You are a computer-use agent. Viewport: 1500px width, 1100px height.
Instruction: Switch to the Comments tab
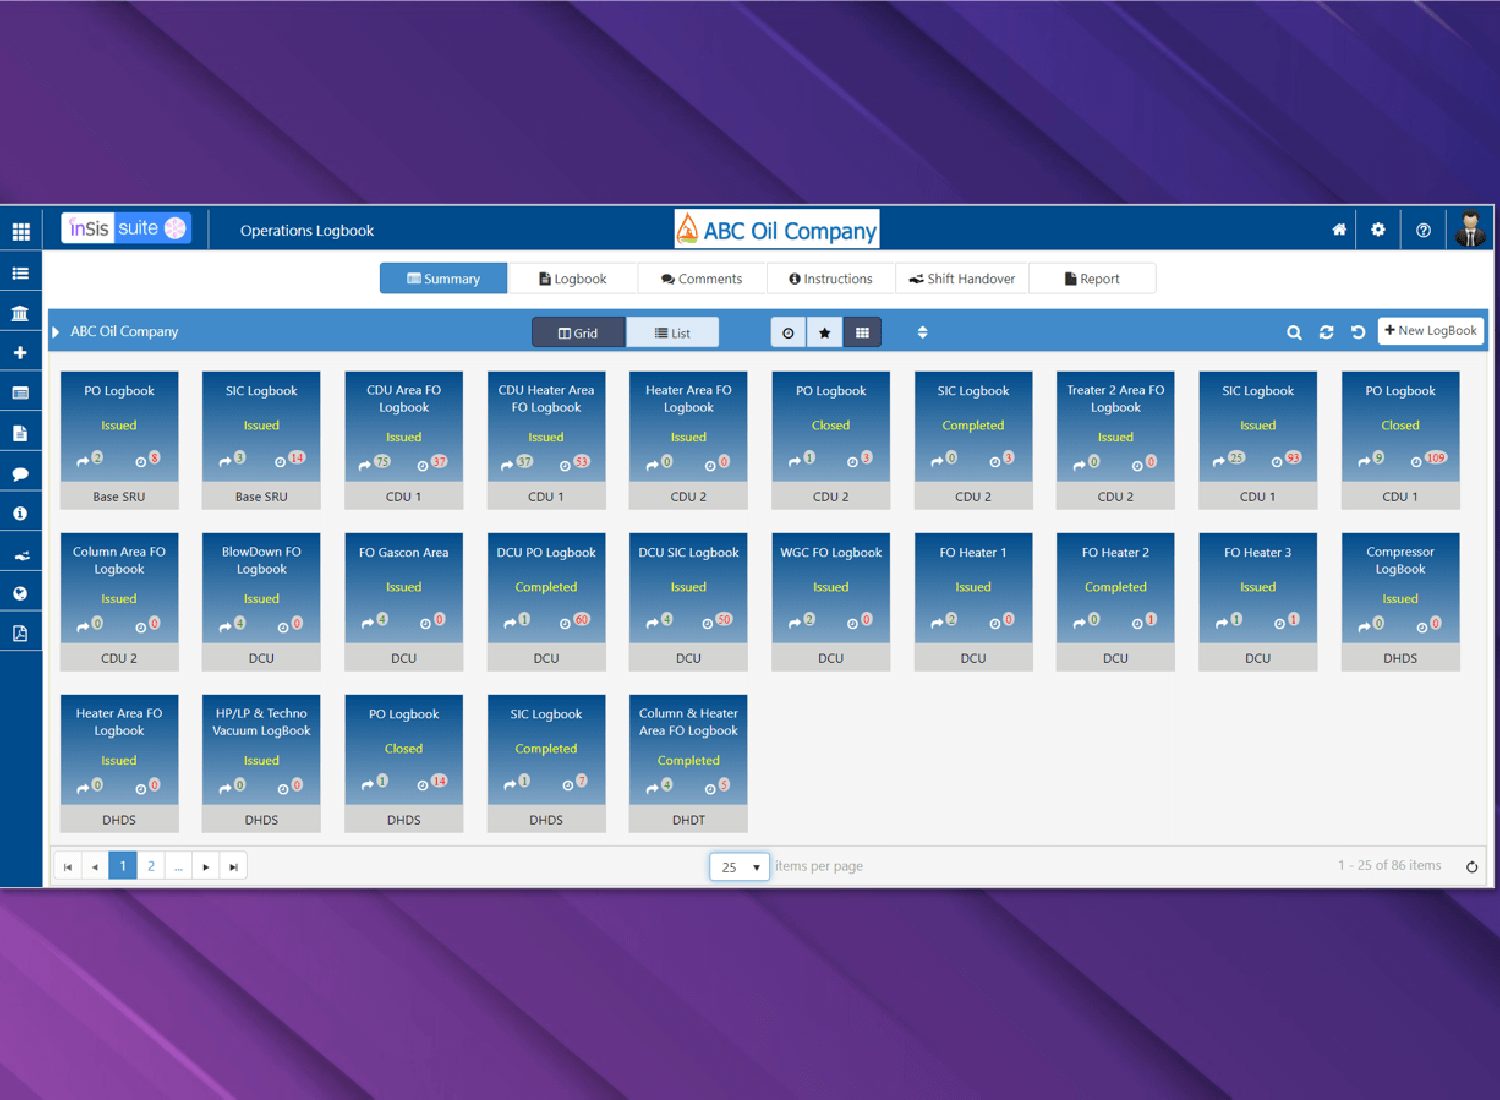pos(701,279)
